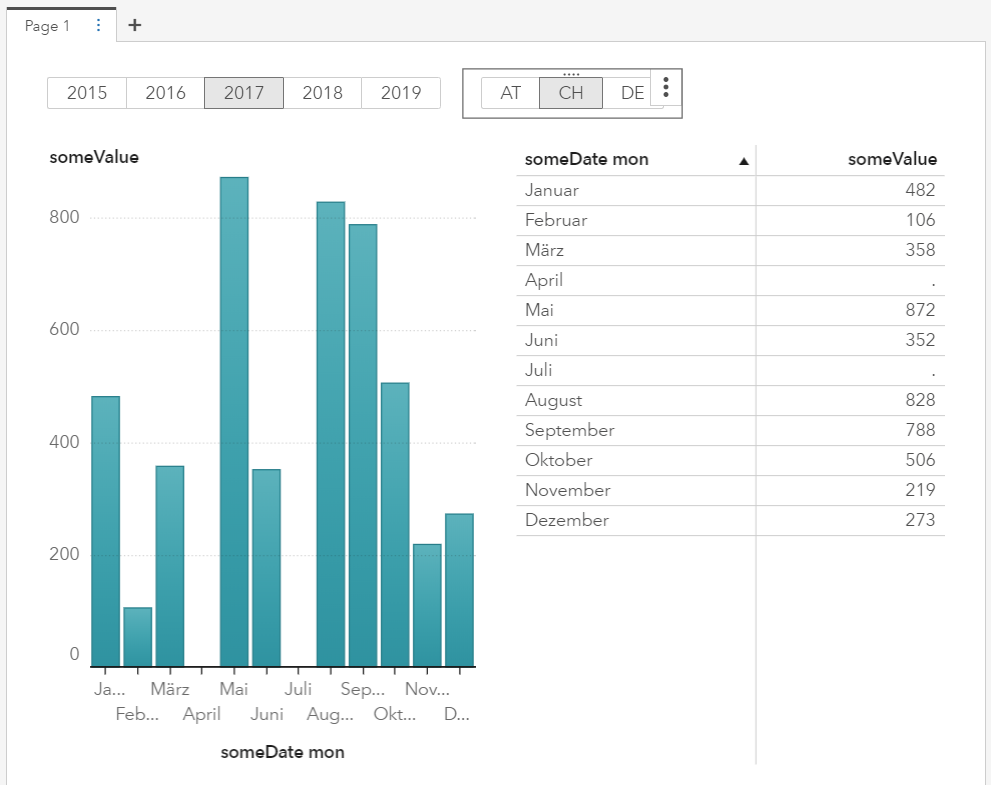The image size is (991, 785).
Task: Select the year 2019
Action: click(x=400, y=93)
